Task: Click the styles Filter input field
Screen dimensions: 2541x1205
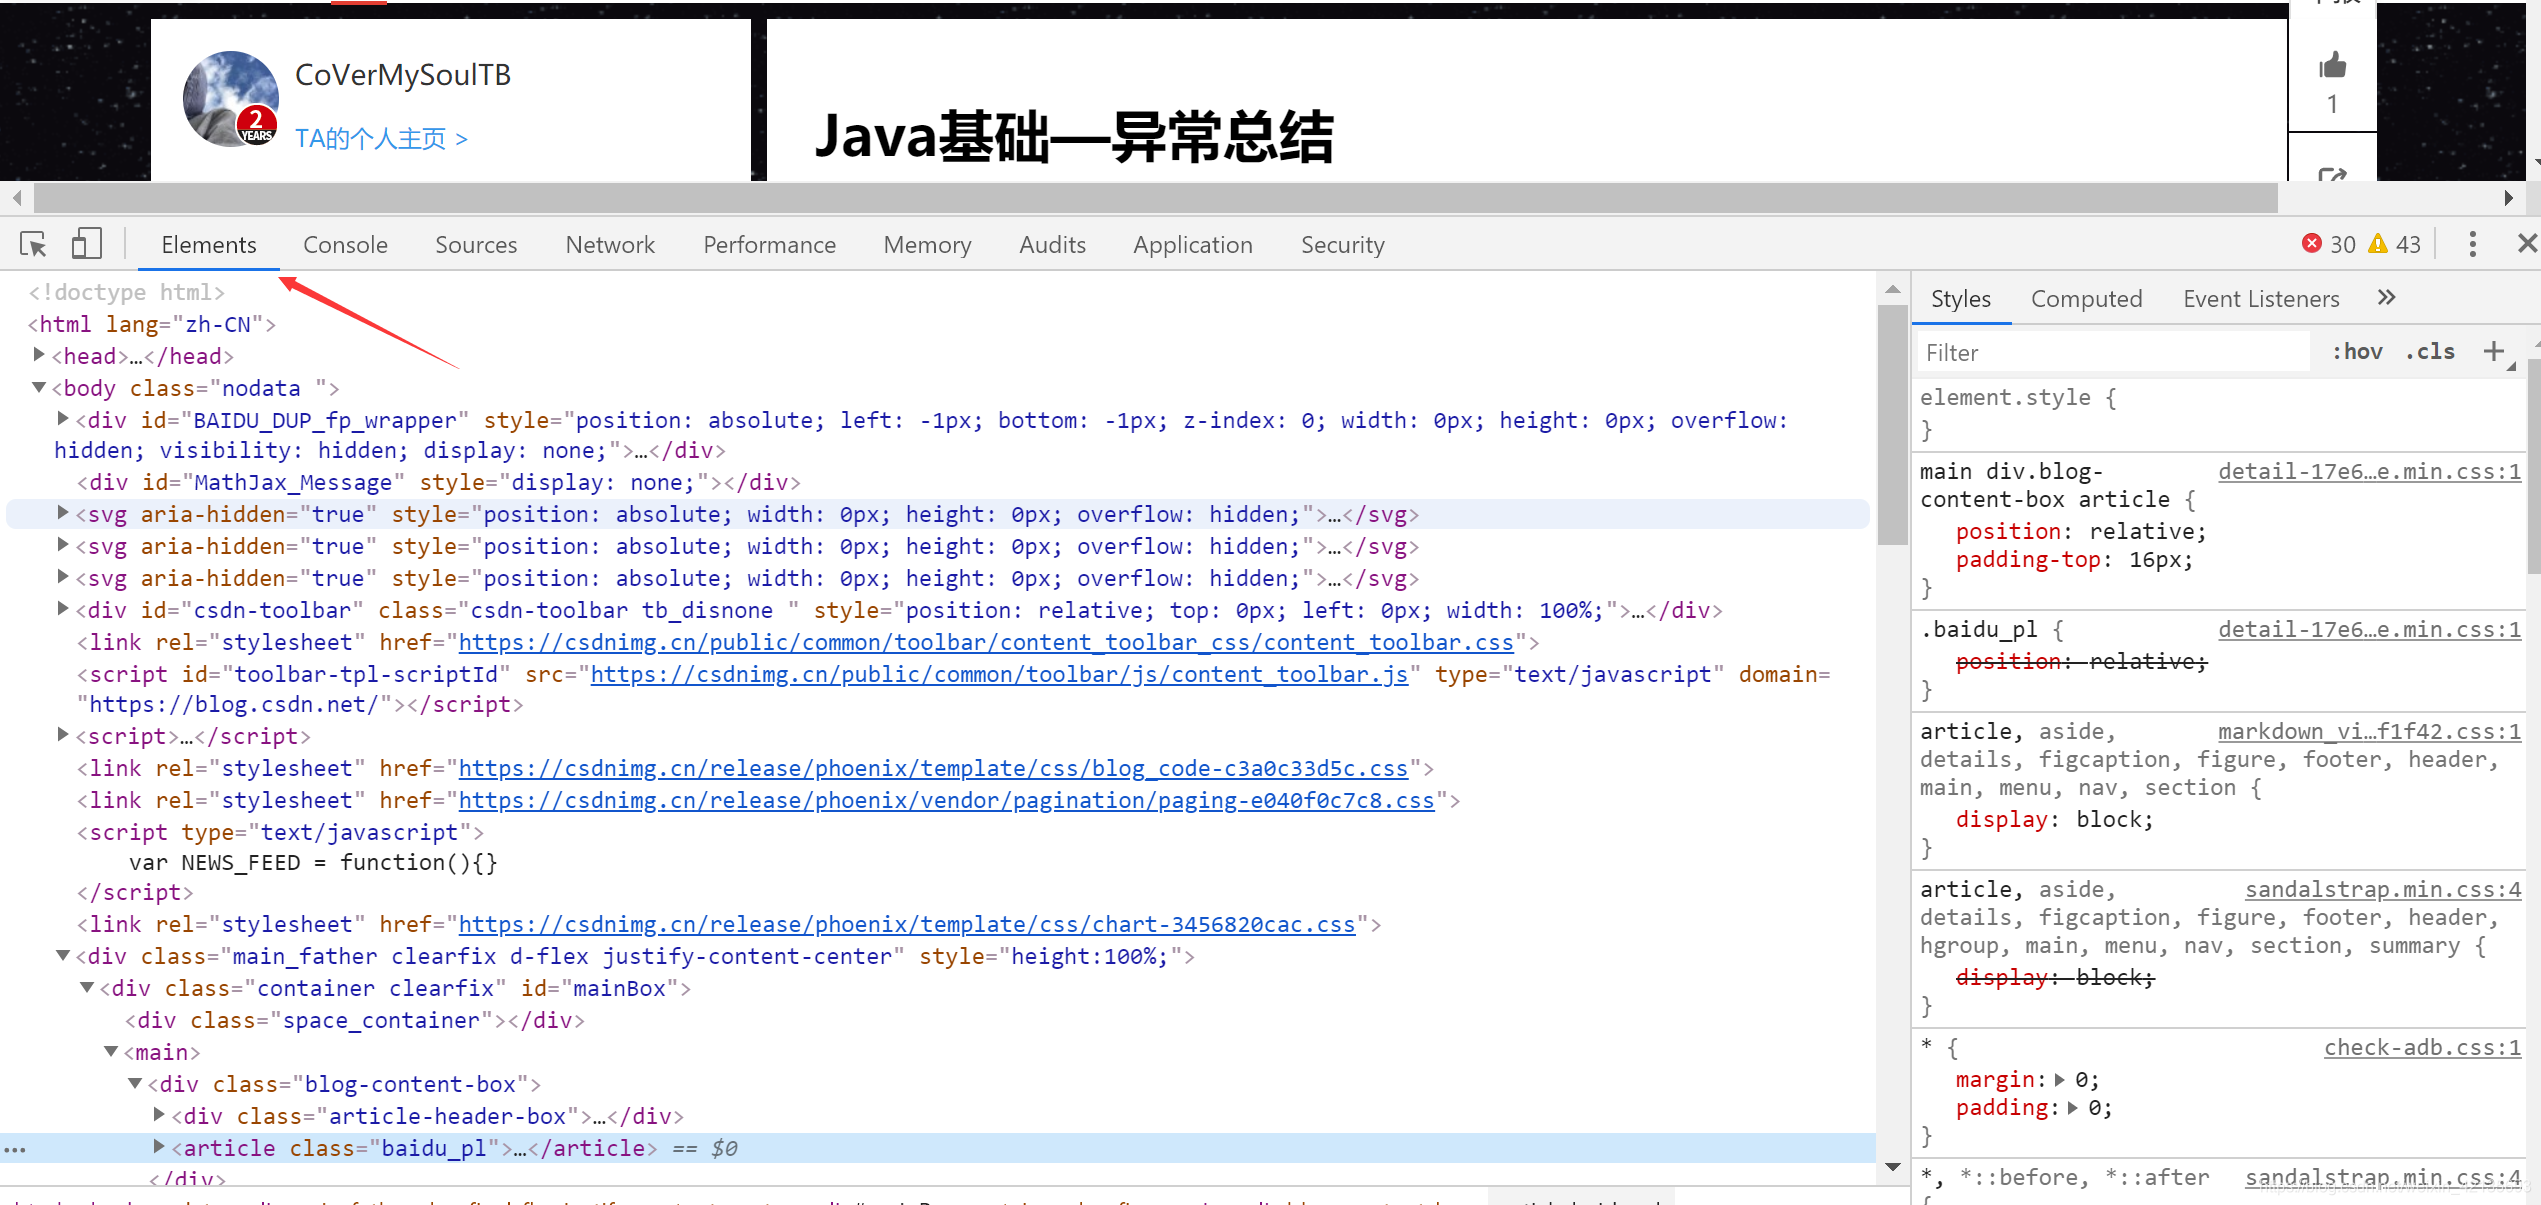Action: 2112,353
